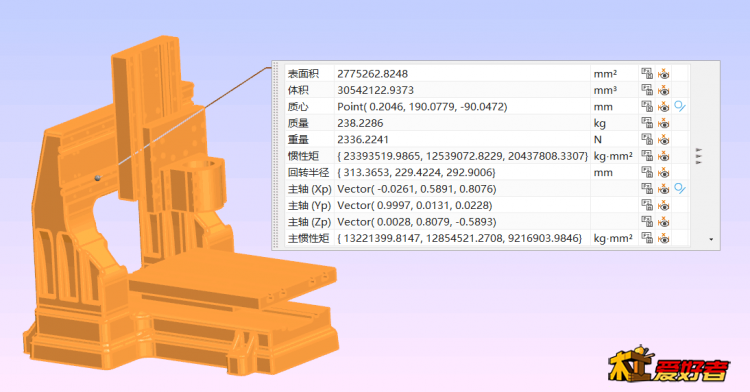This screenshot has width=750, height=392.
Task: Copy the 重量 value using its copy icon
Action: point(647,139)
